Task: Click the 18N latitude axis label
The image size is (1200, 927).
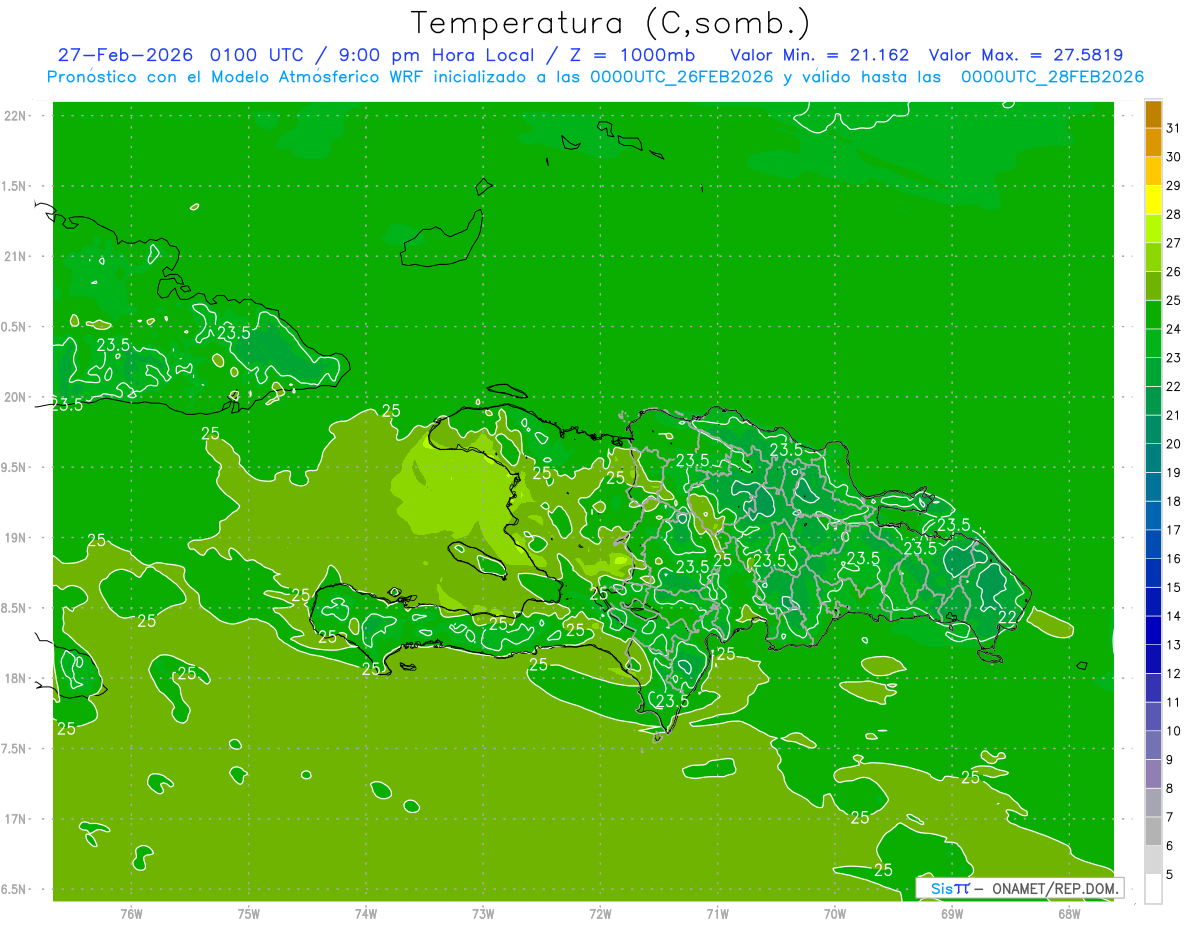Action: coord(15,679)
